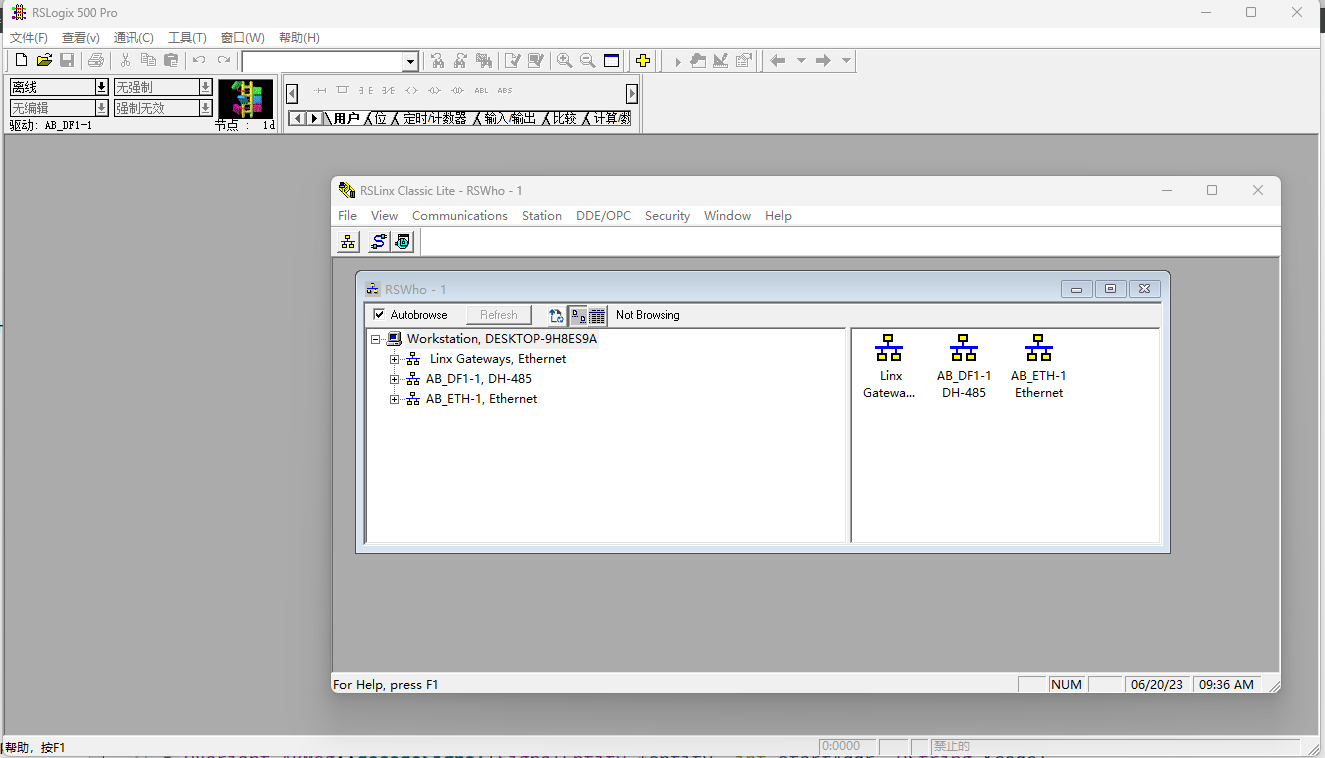
Task: Select Linx Gateways icon in right pane
Action: click(888, 367)
